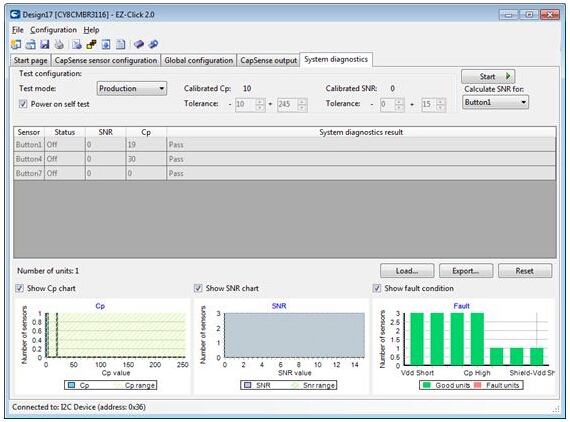Open the Test mode Production dropdown
The height and width of the screenshot is (422, 570).
tap(132, 88)
